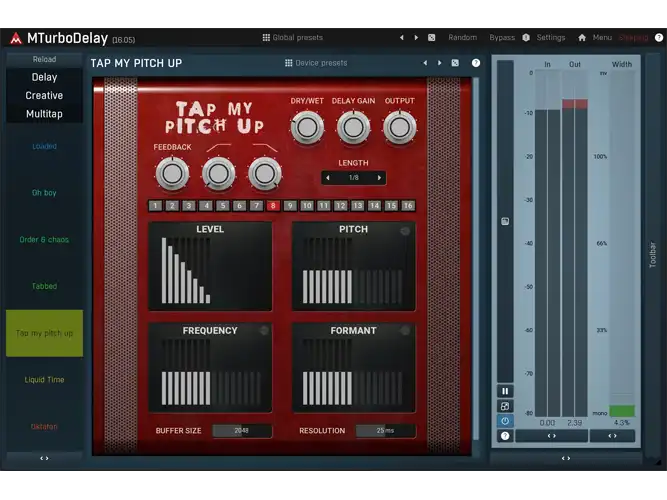The width and height of the screenshot is (667, 500).
Task: Click the low-pass filter knob
Action: [x=265, y=173]
